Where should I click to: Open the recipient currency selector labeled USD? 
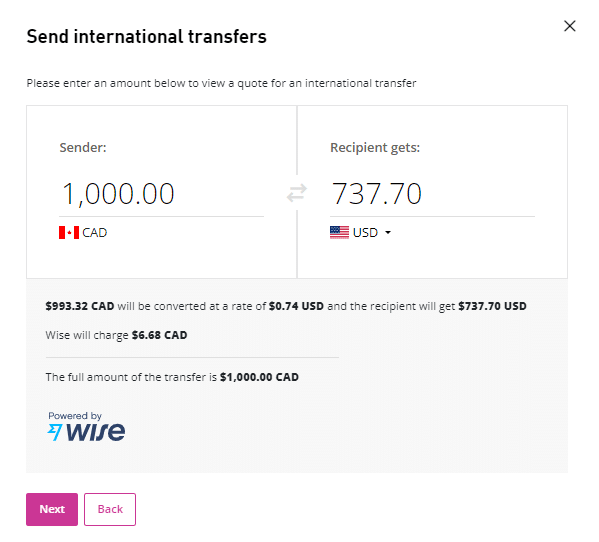tap(361, 232)
